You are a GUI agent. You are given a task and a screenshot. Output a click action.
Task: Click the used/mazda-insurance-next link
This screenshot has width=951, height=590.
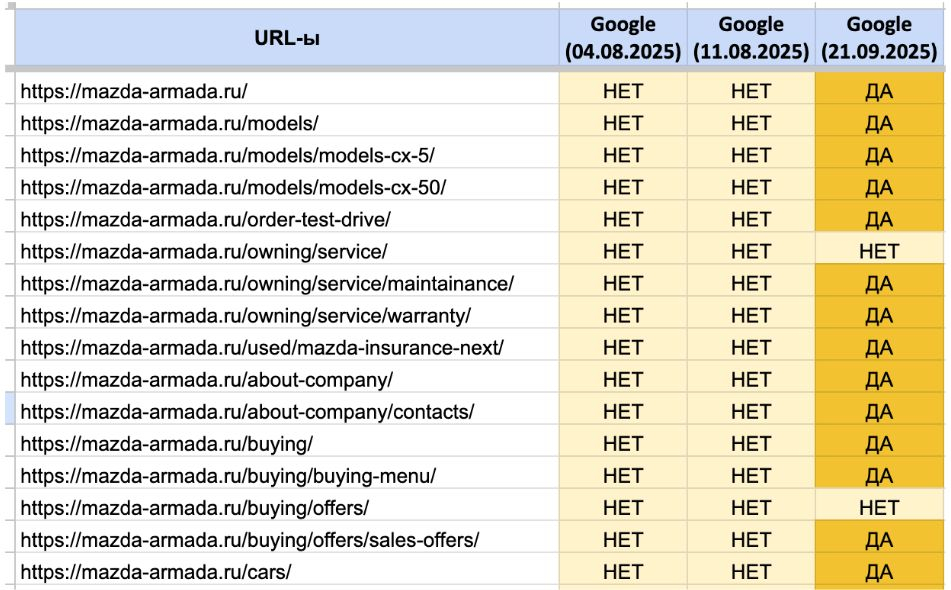pos(262,347)
